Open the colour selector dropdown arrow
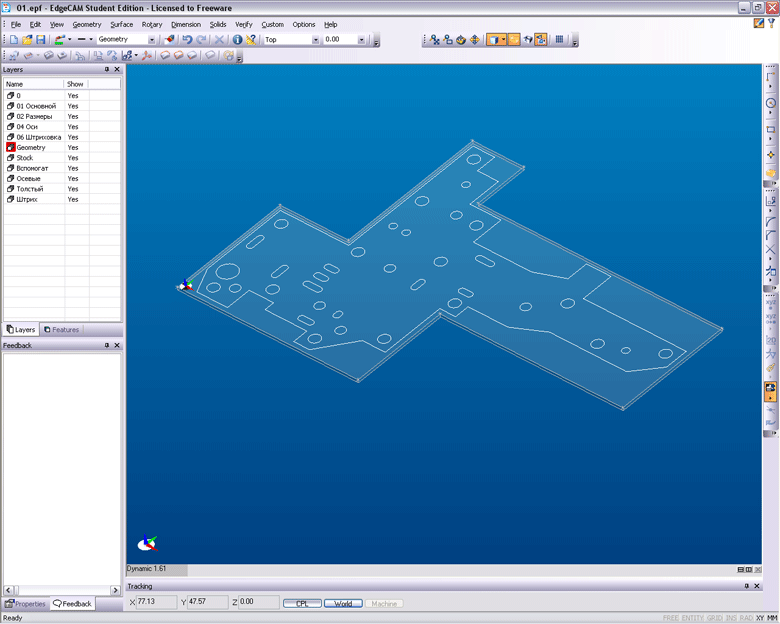This screenshot has width=780, height=624. 70,39
